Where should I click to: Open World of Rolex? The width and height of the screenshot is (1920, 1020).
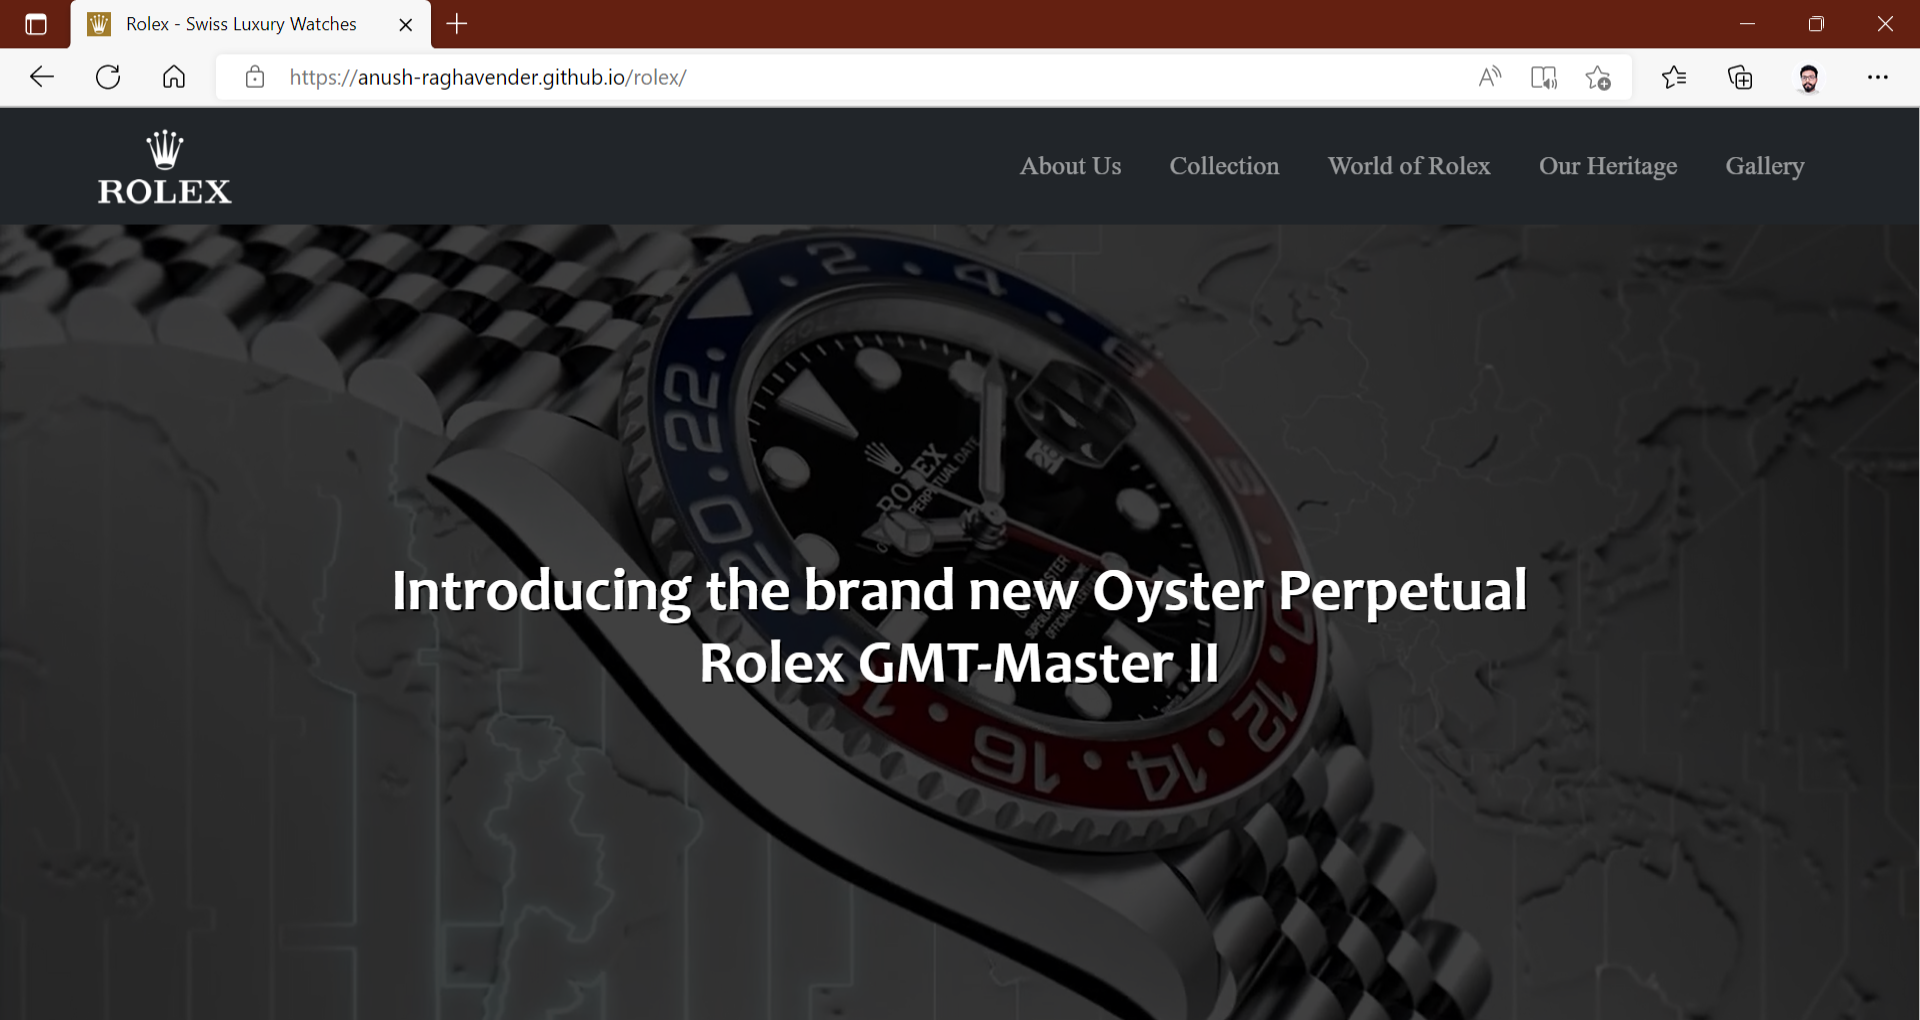coord(1409,166)
